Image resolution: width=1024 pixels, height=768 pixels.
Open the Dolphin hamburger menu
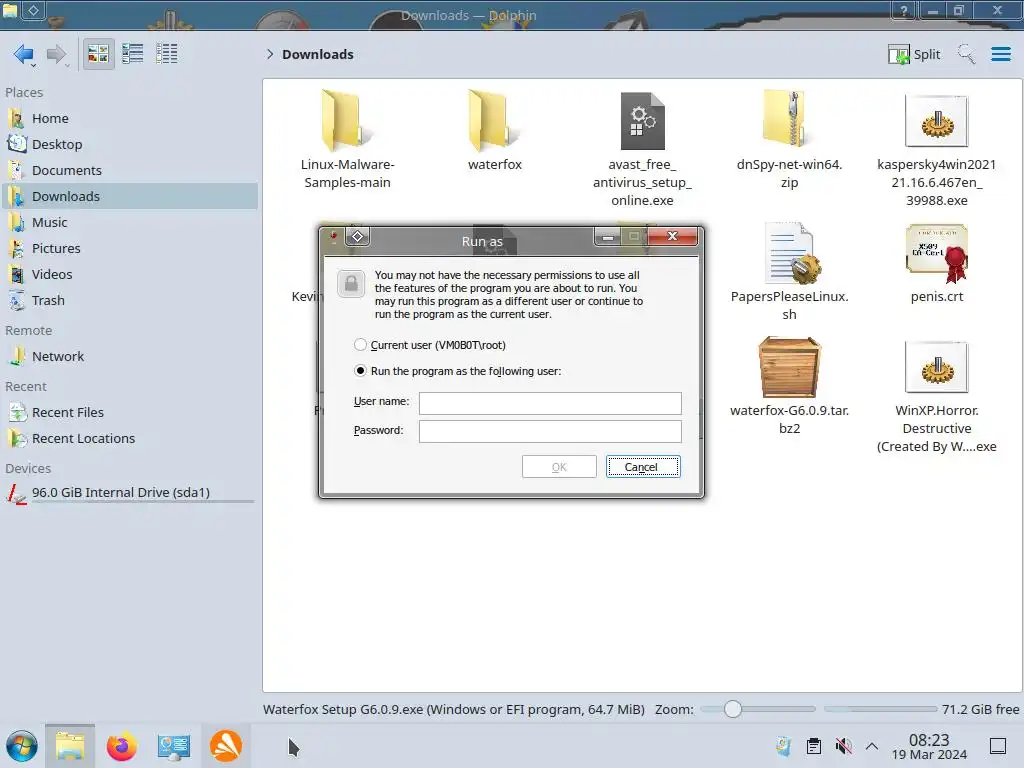pyautogui.click(x=1000, y=54)
